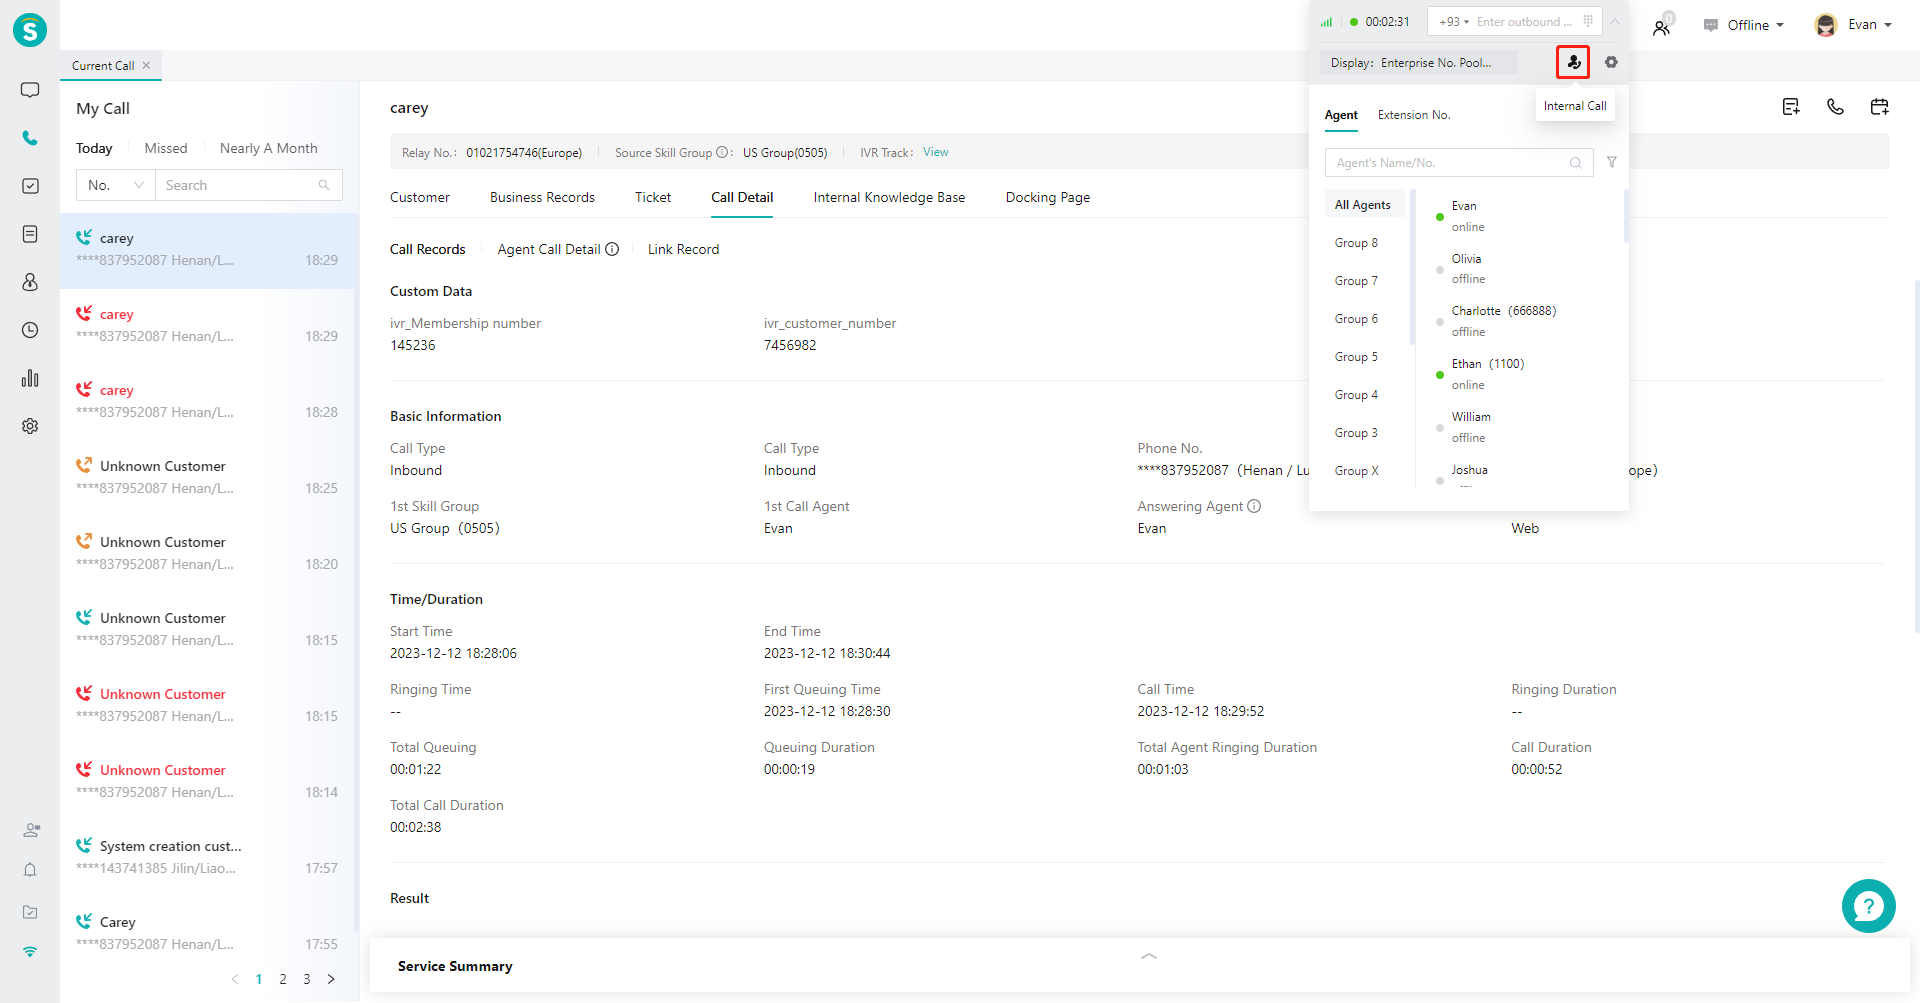The image size is (1920, 1003).
Task: Select All Agents group
Action: tap(1362, 205)
